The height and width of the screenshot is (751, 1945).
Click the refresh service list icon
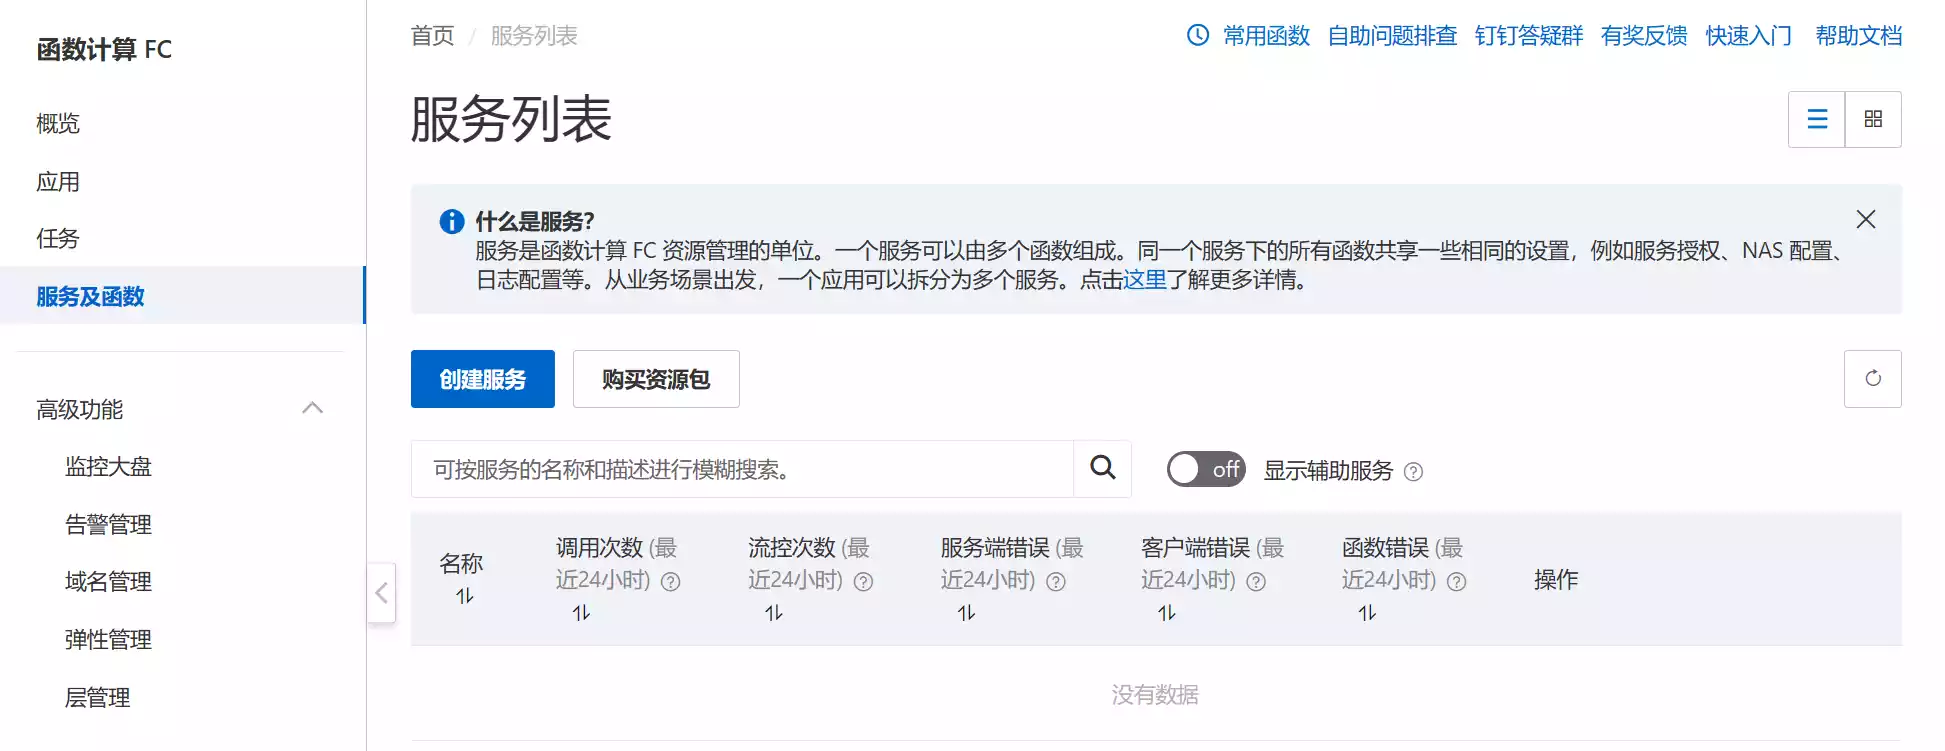[1873, 379]
